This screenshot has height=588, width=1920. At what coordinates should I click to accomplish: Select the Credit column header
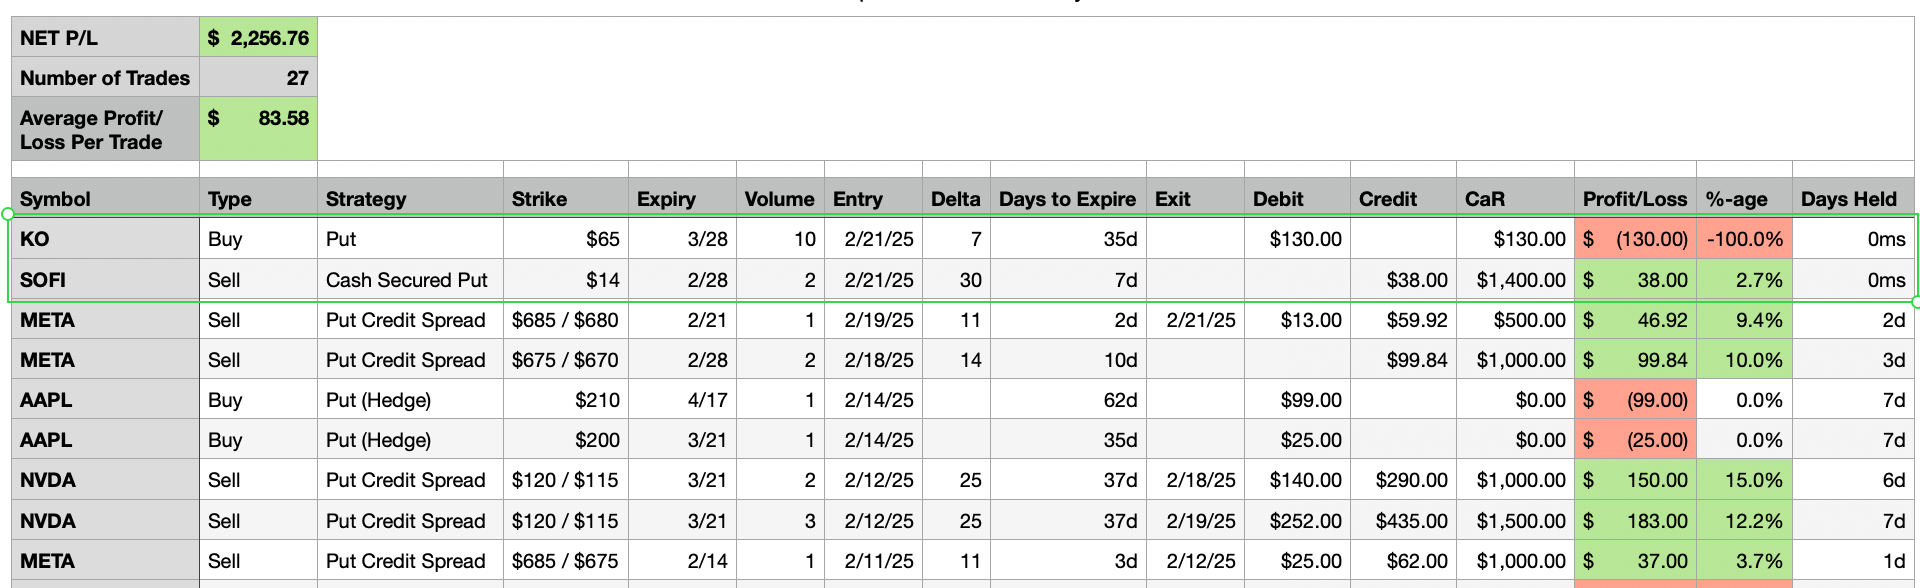tap(1403, 198)
